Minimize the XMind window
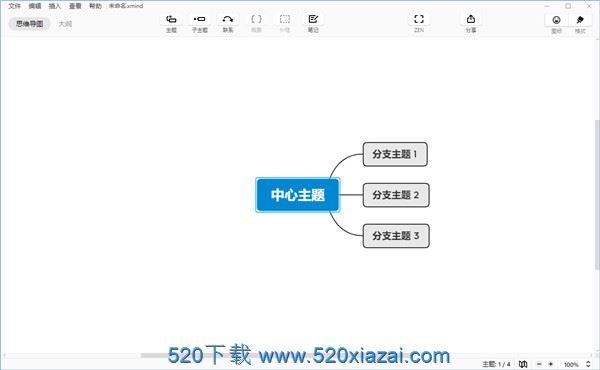The height and width of the screenshot is (370, 600). click(547, 6)
